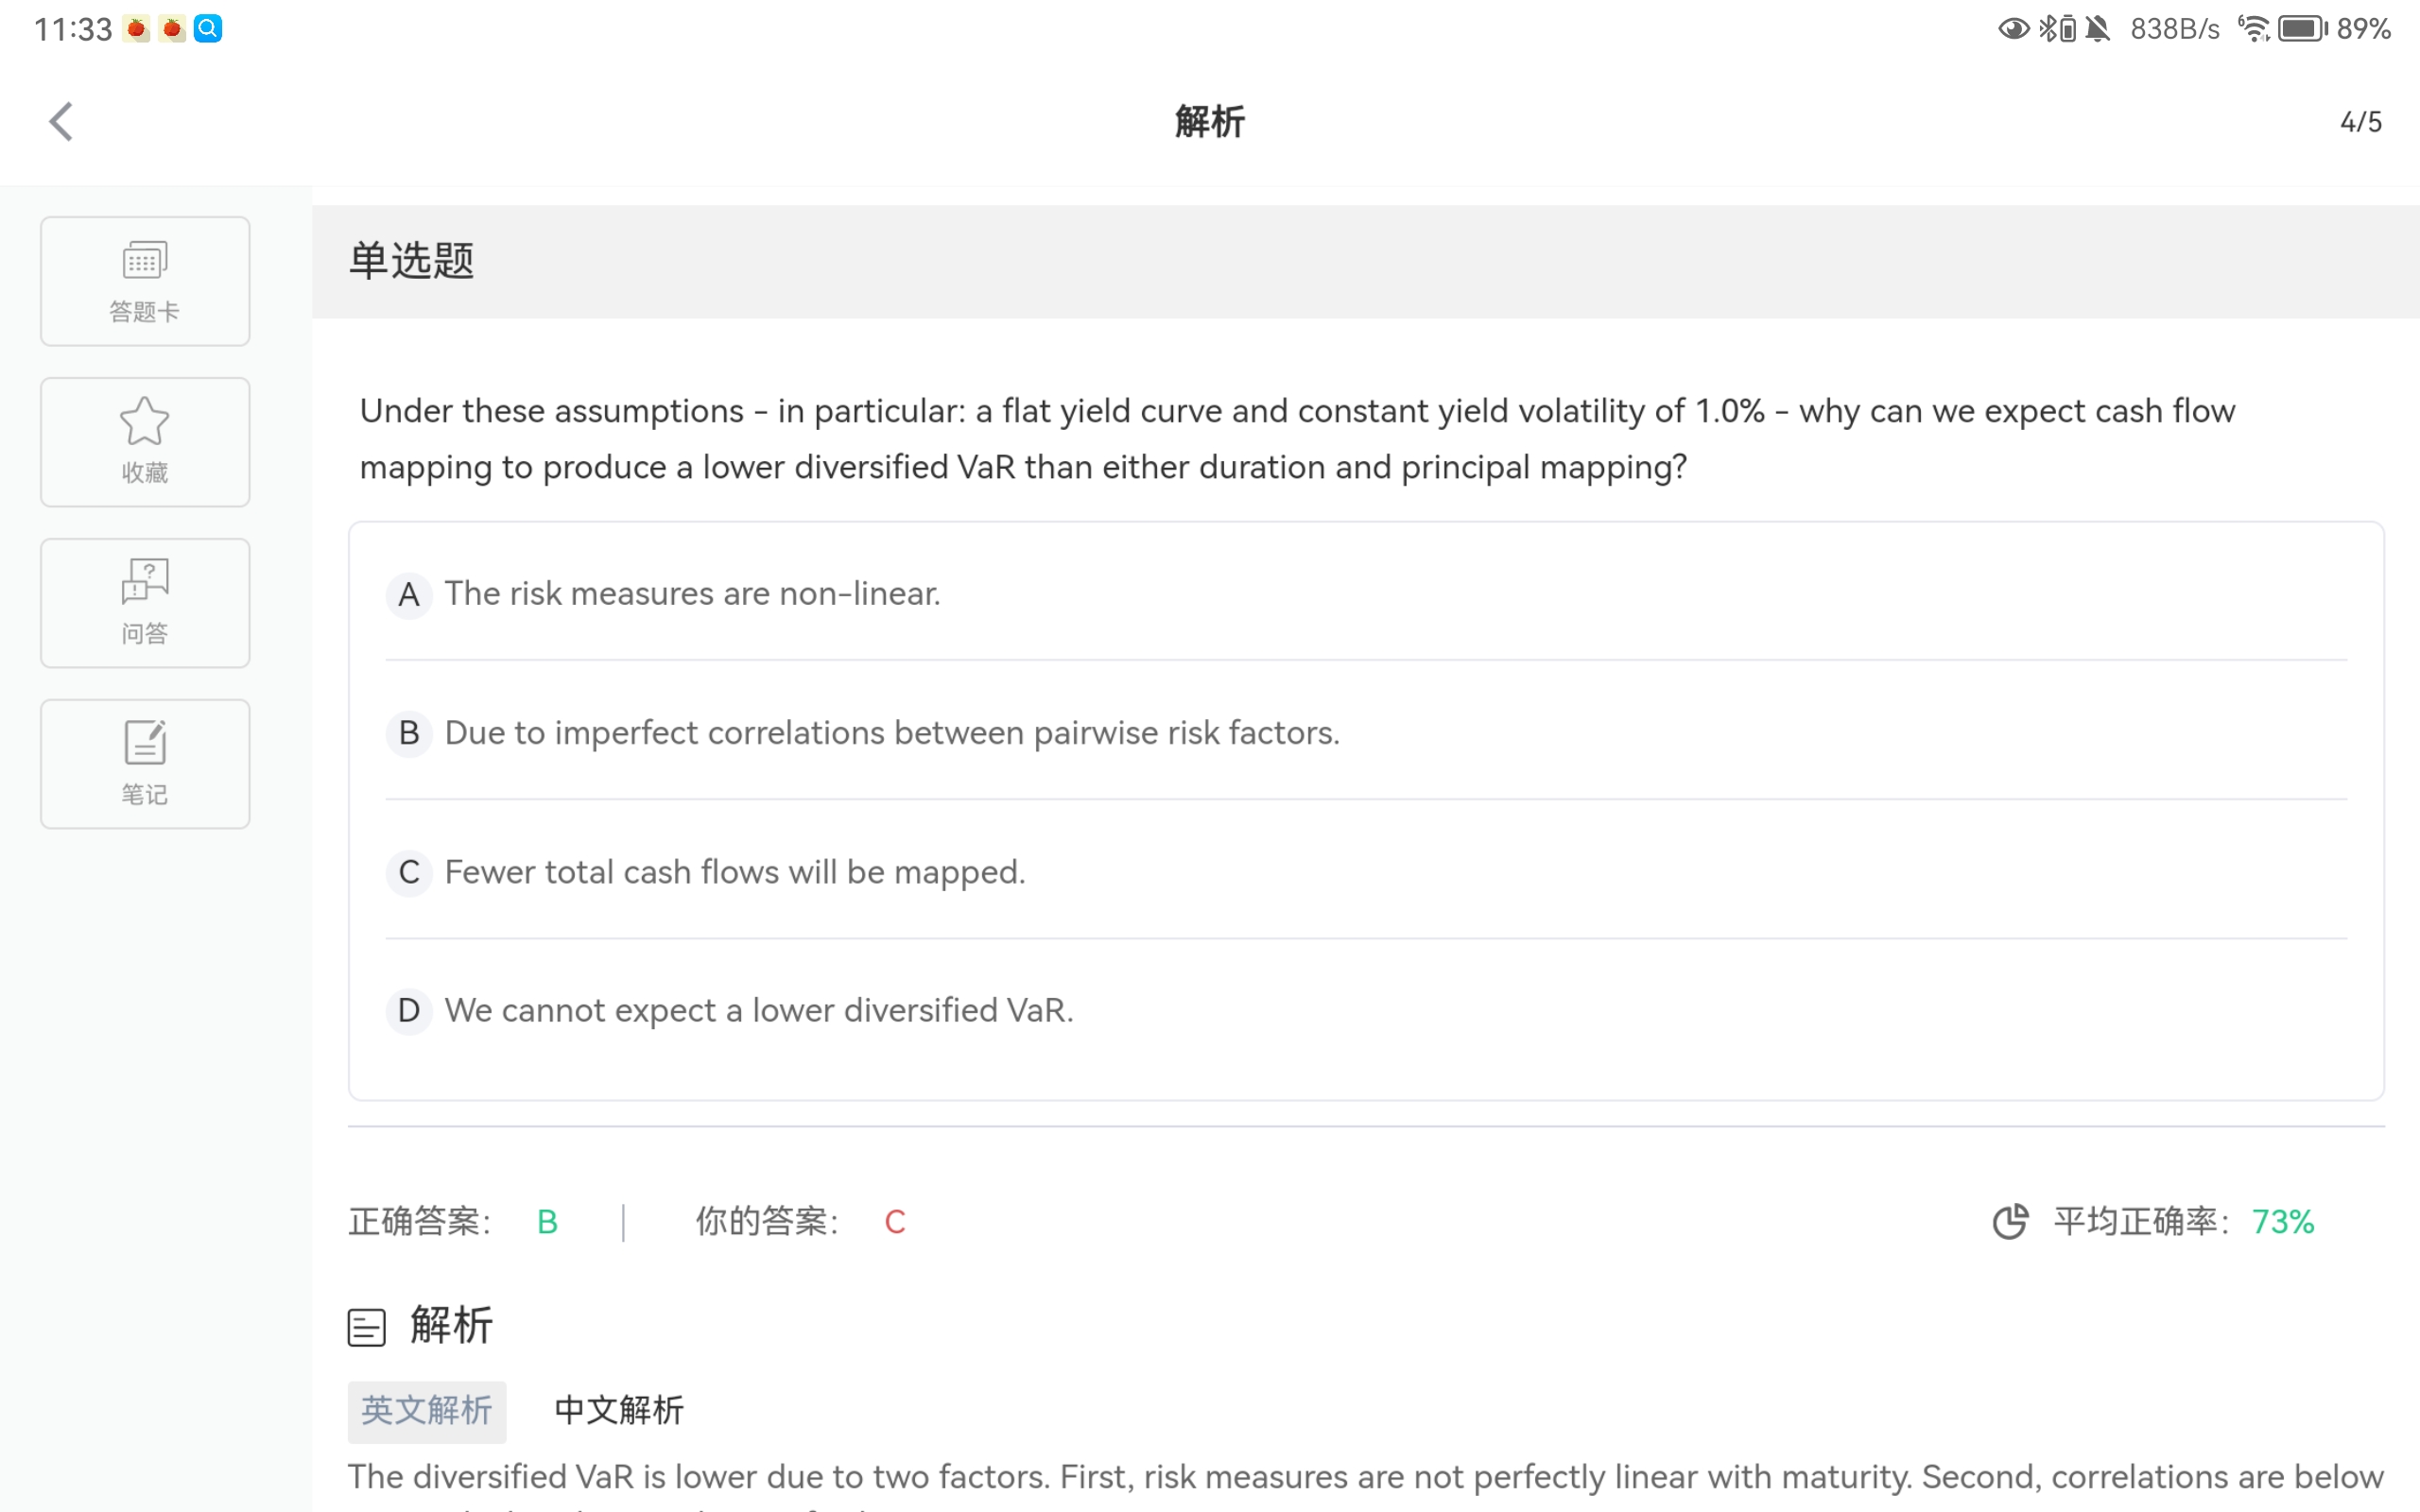
Task: Open the answer card (答题卡) panel
Action: pyautogui.click(x=145, y=281)
